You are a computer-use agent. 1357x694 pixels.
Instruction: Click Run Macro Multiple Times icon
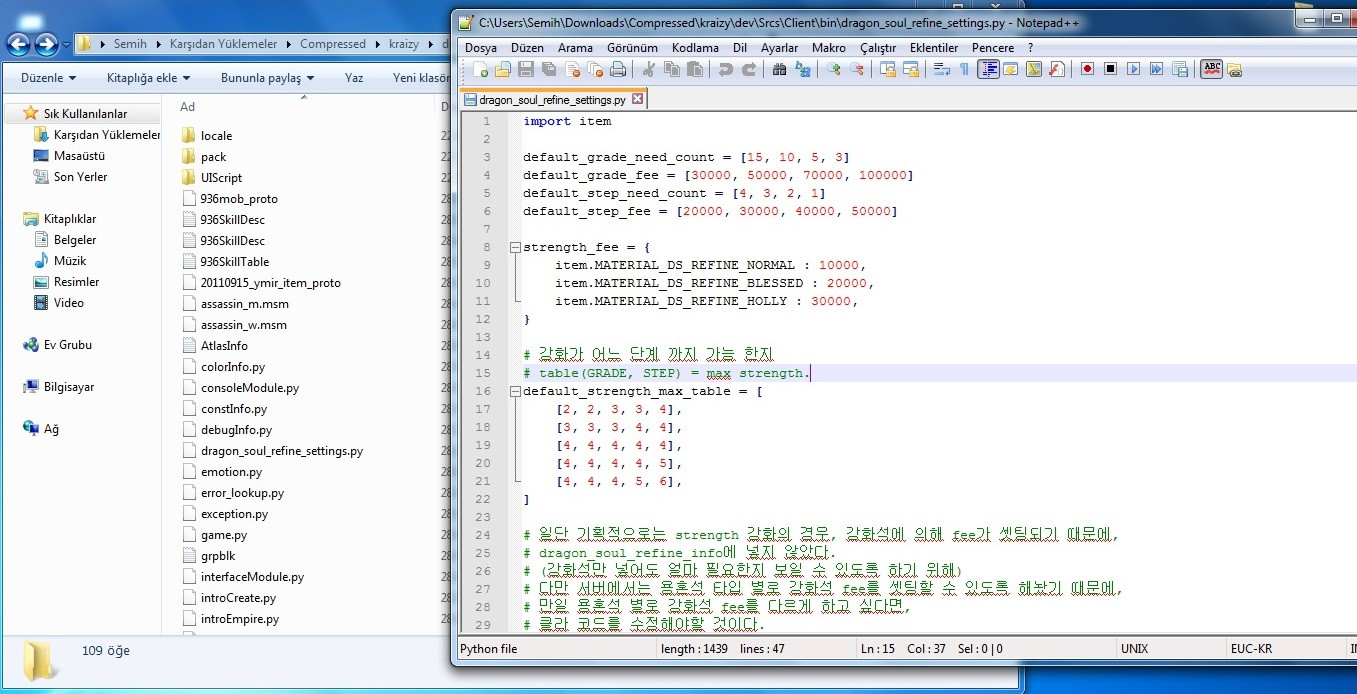point(1156,69)
